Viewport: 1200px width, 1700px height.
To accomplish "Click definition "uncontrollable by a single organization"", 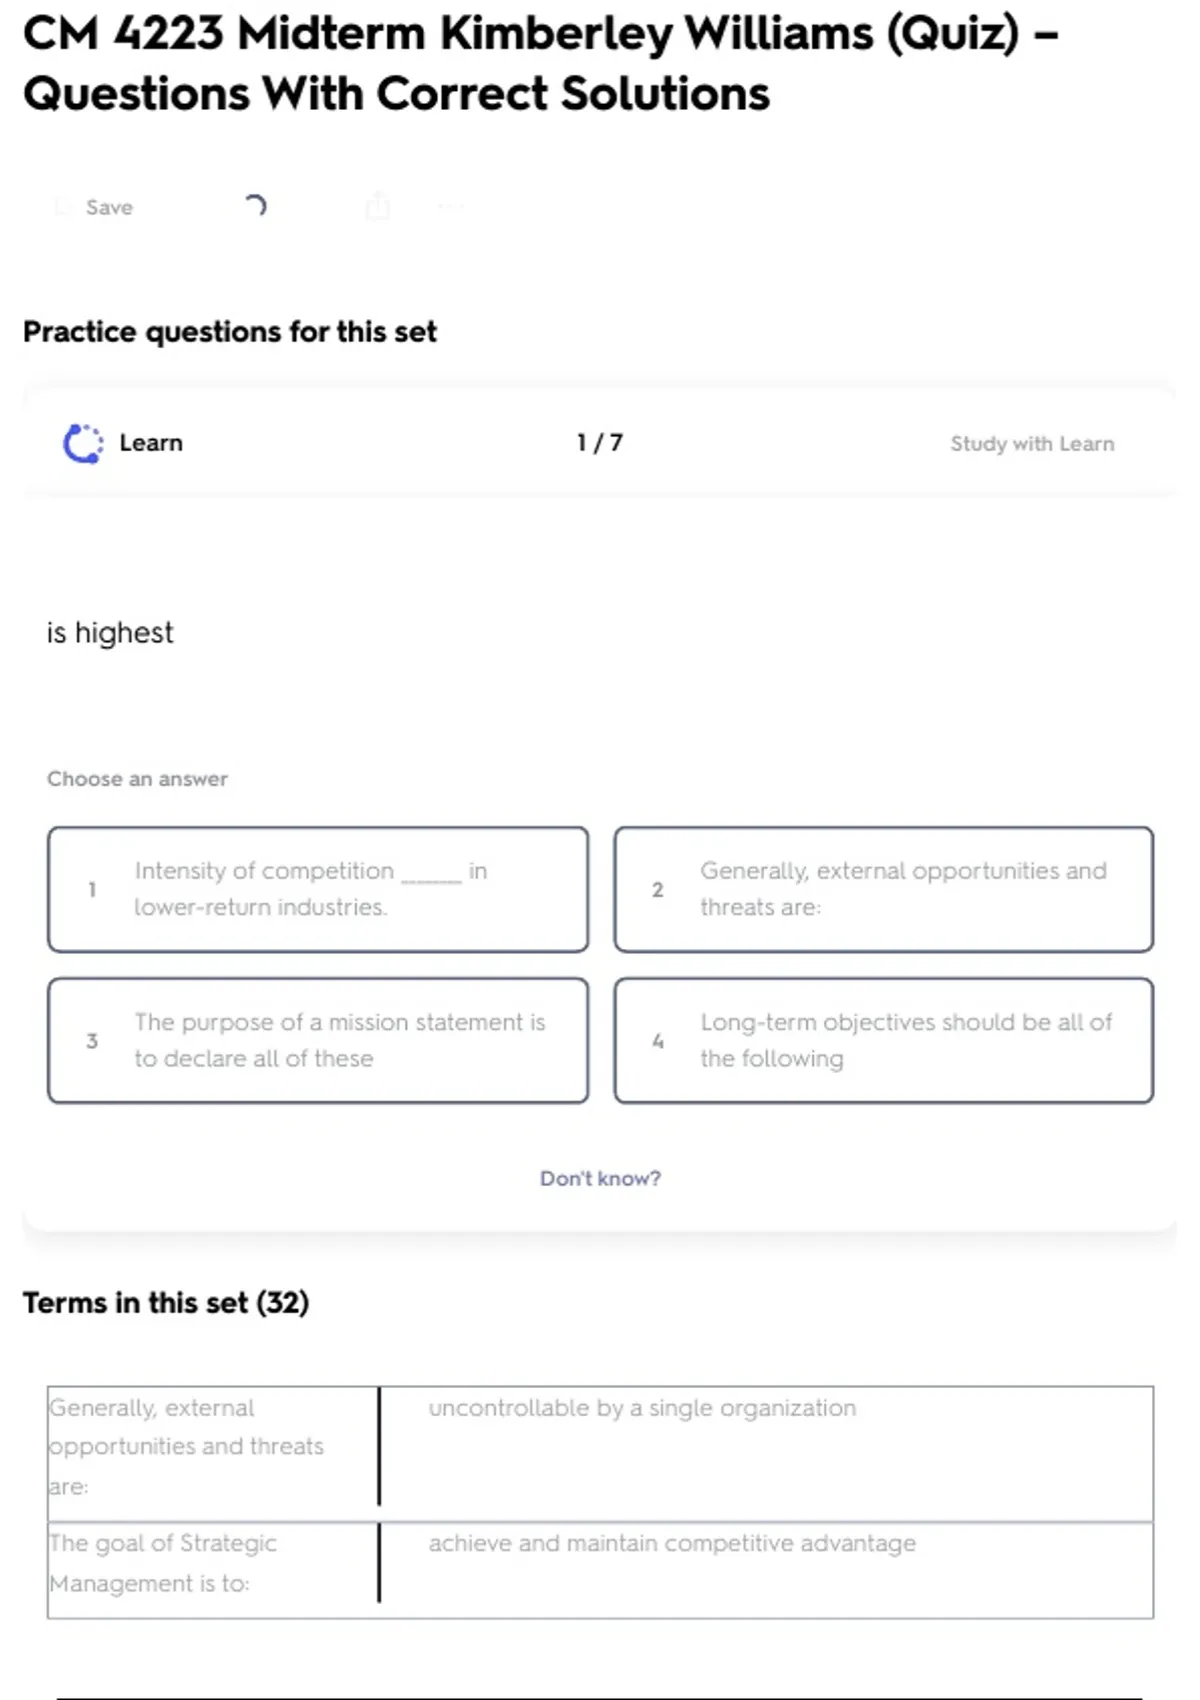I will 642,1408.
